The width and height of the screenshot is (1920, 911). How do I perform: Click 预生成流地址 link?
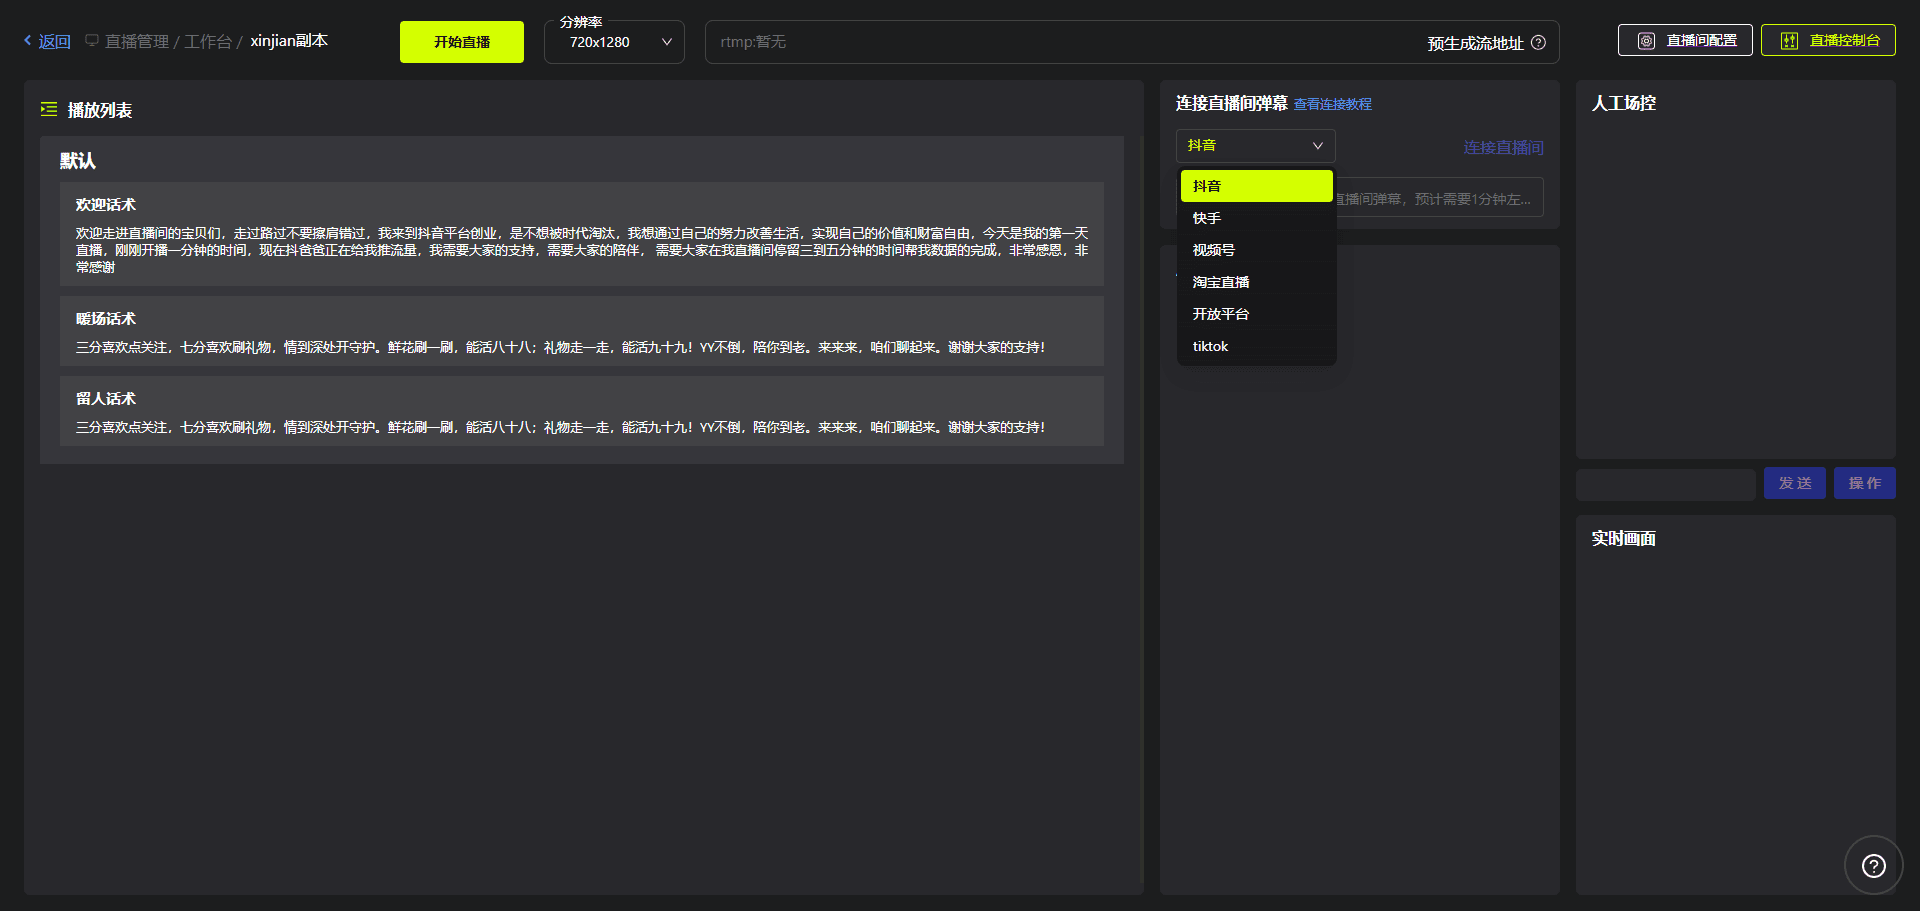(x=1476, y=43)
